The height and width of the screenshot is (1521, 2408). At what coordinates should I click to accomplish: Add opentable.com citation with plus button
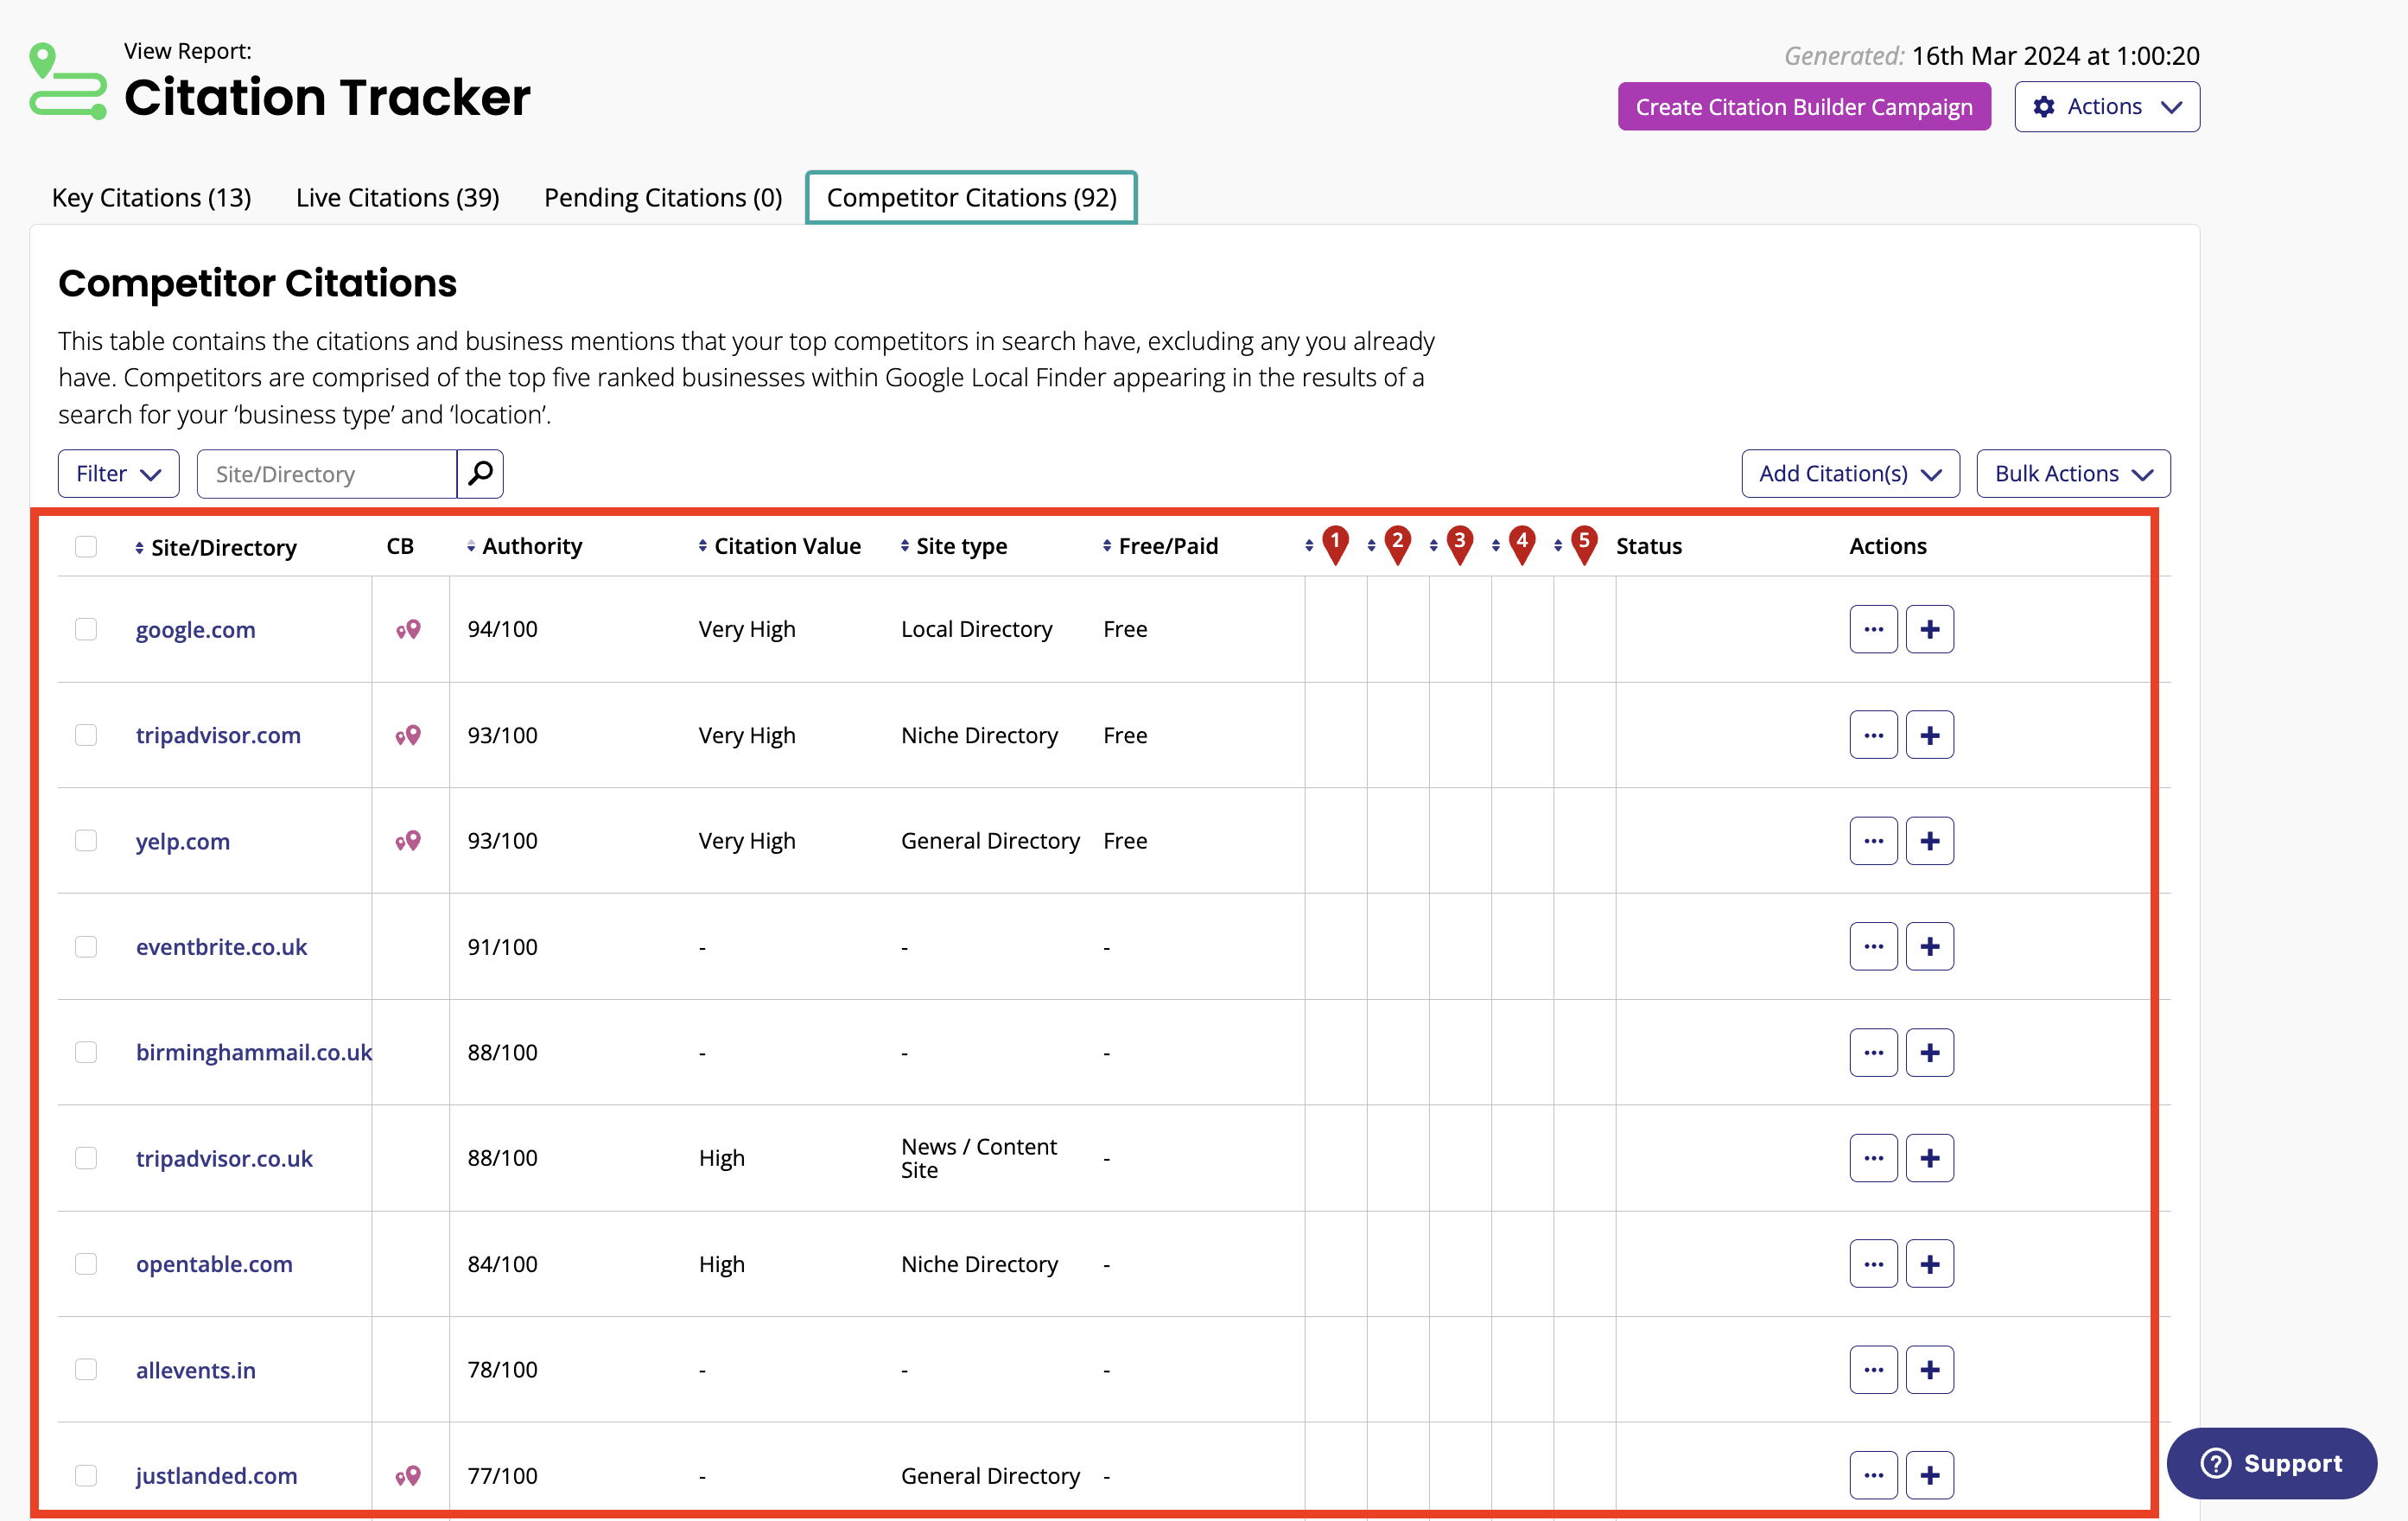pos(1929,1264)
